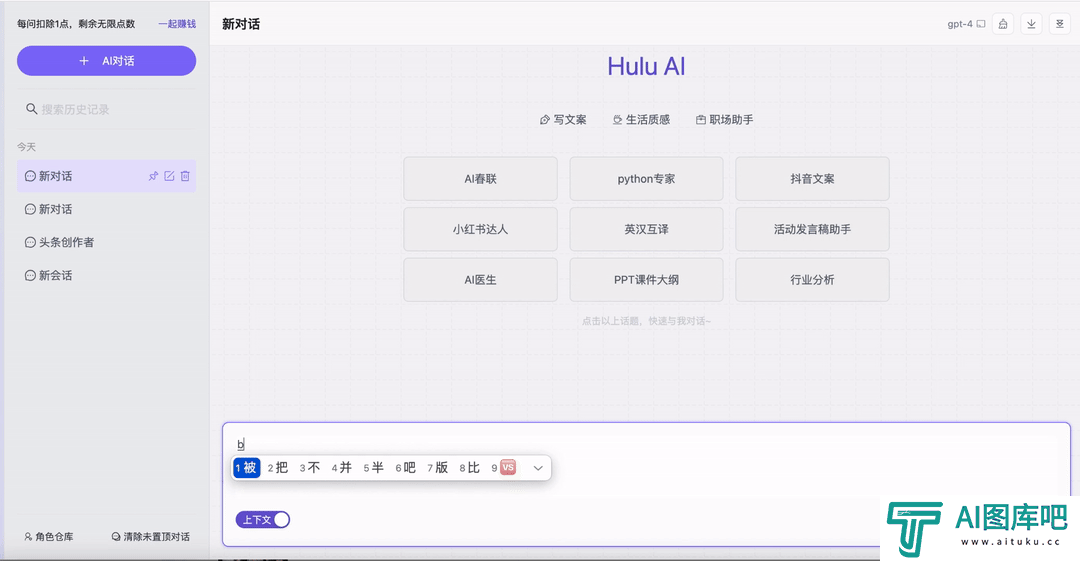The image size is (1080, 561).
Task: Pick IME candidate 9 VS emoji
Action: [x=503, y=467]
